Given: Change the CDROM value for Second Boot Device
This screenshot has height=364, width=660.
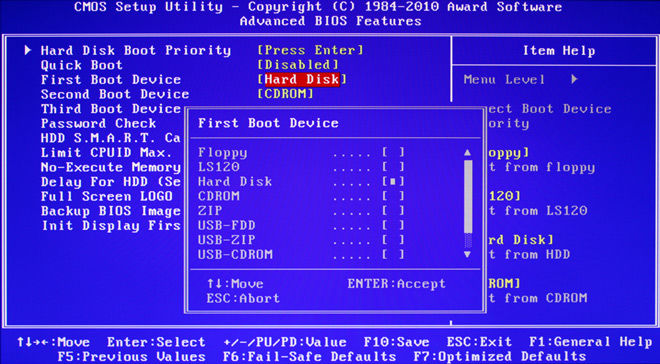Looking at the screenshot, I should point(285,94).
